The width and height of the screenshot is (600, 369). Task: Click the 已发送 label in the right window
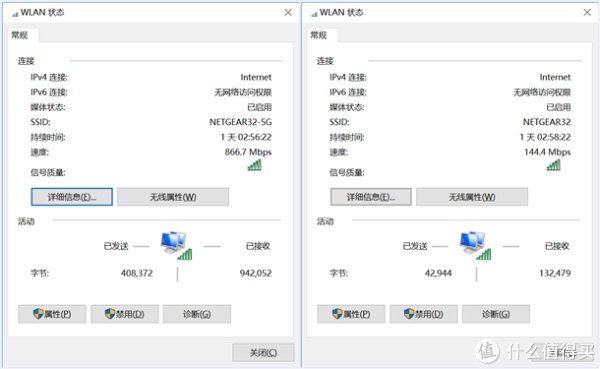coord(415,246)
